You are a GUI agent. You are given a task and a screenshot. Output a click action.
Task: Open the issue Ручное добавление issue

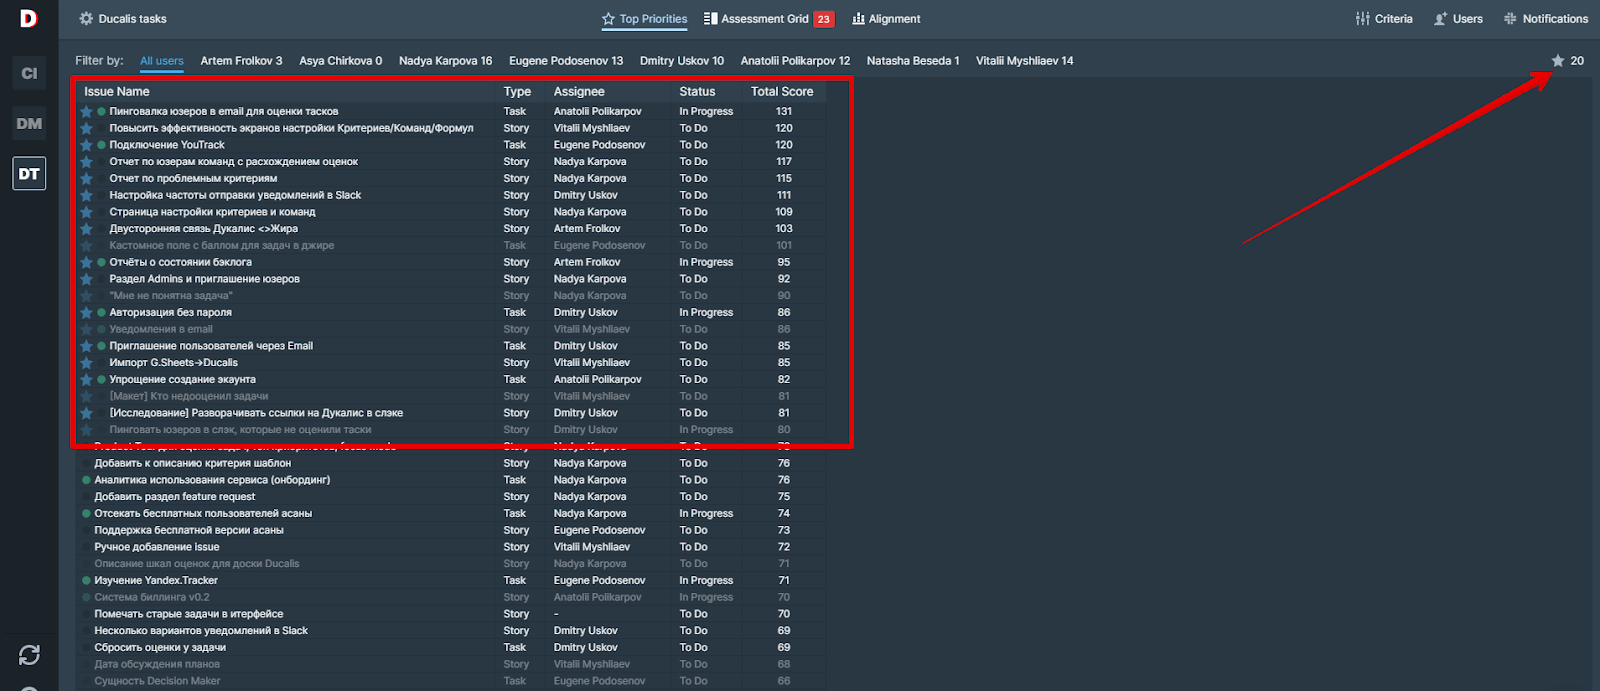pos(157,547)
